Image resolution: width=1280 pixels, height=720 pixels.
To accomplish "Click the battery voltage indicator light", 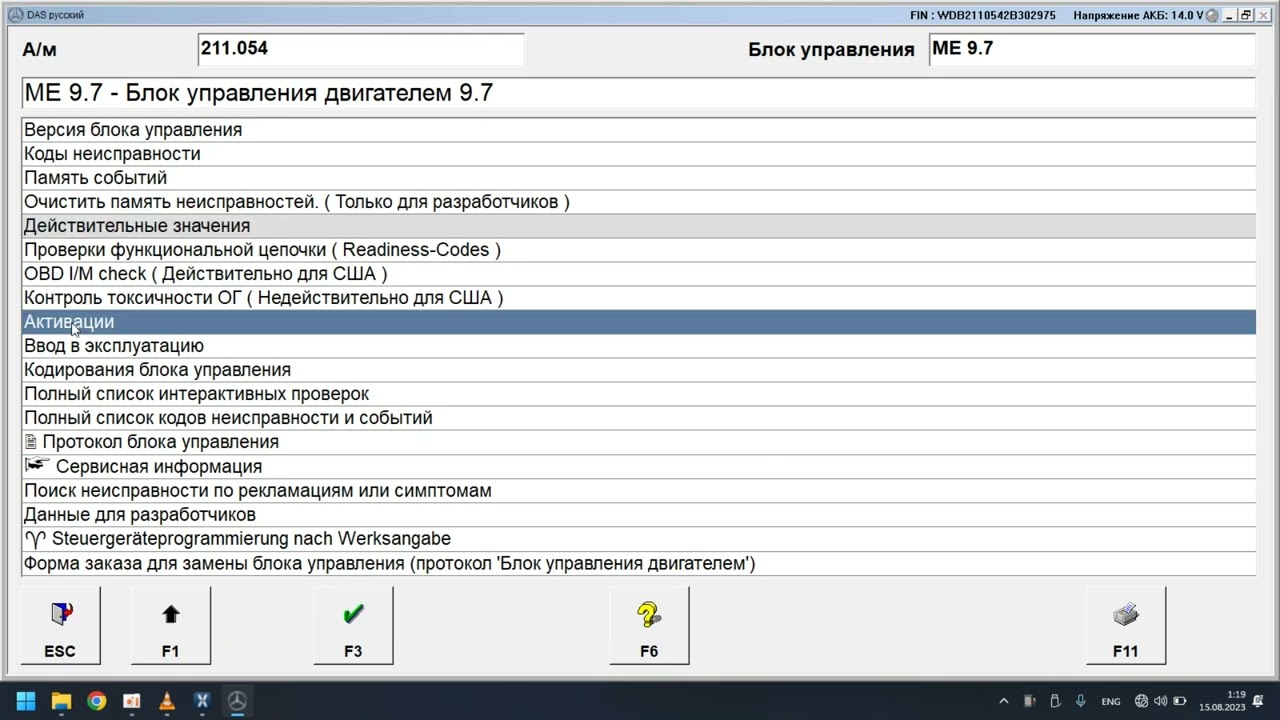I will 1212,15.
